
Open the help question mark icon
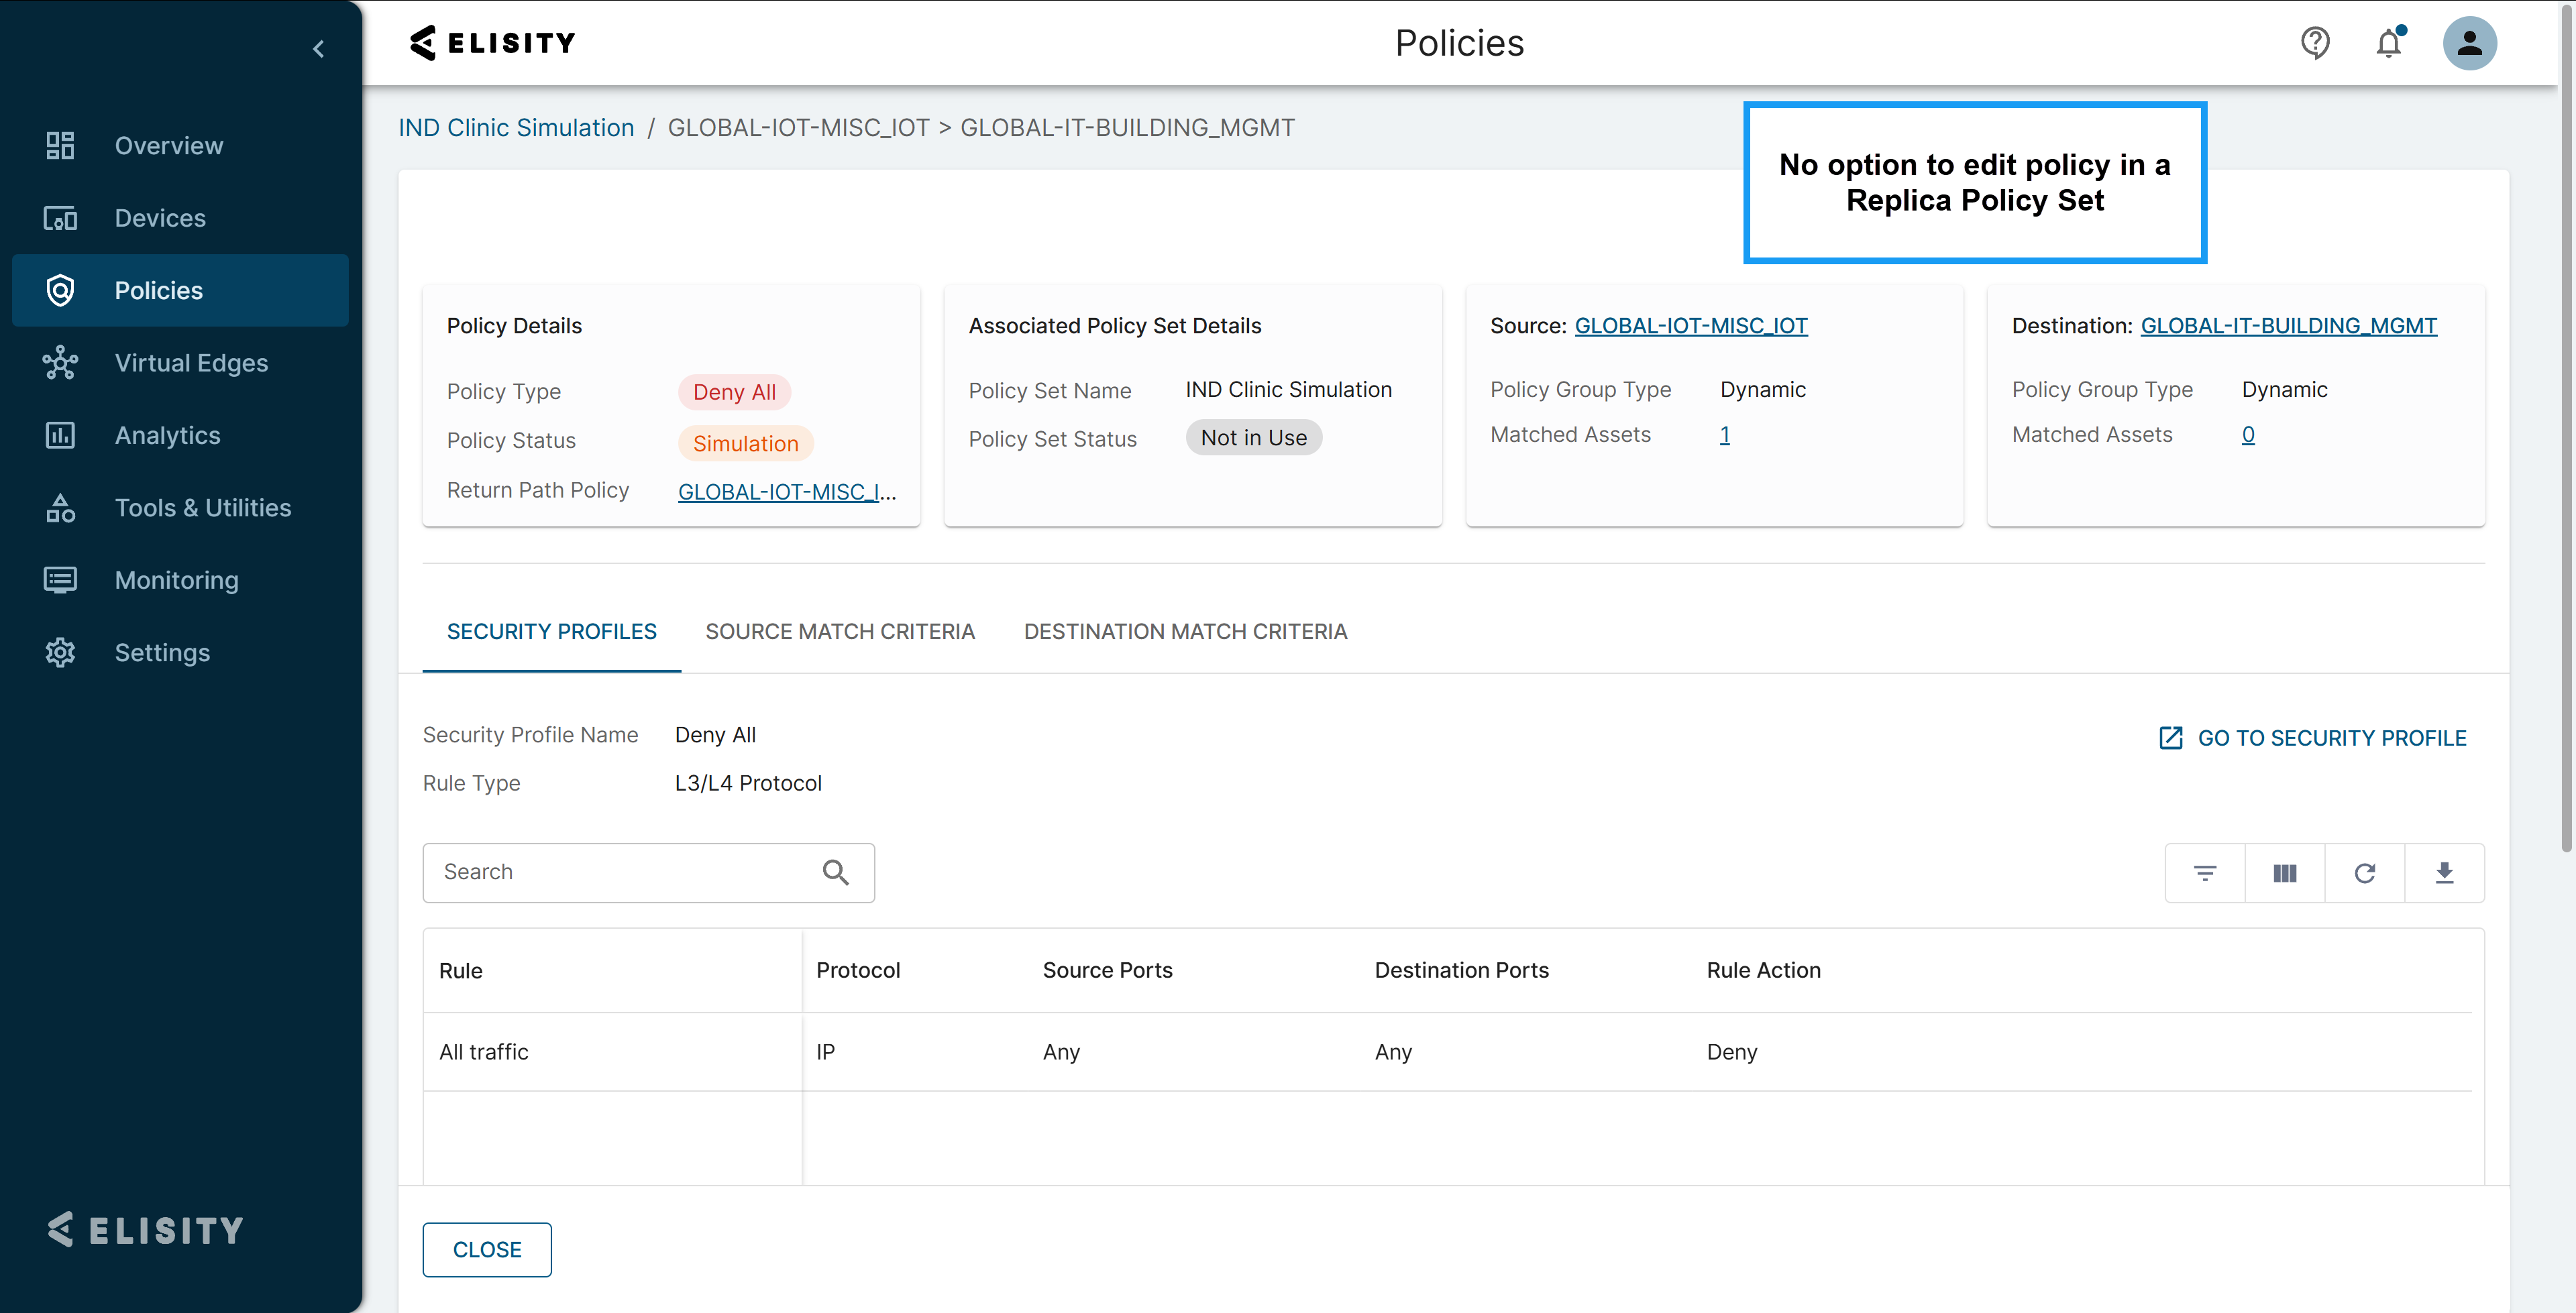tap(2314, 43)
